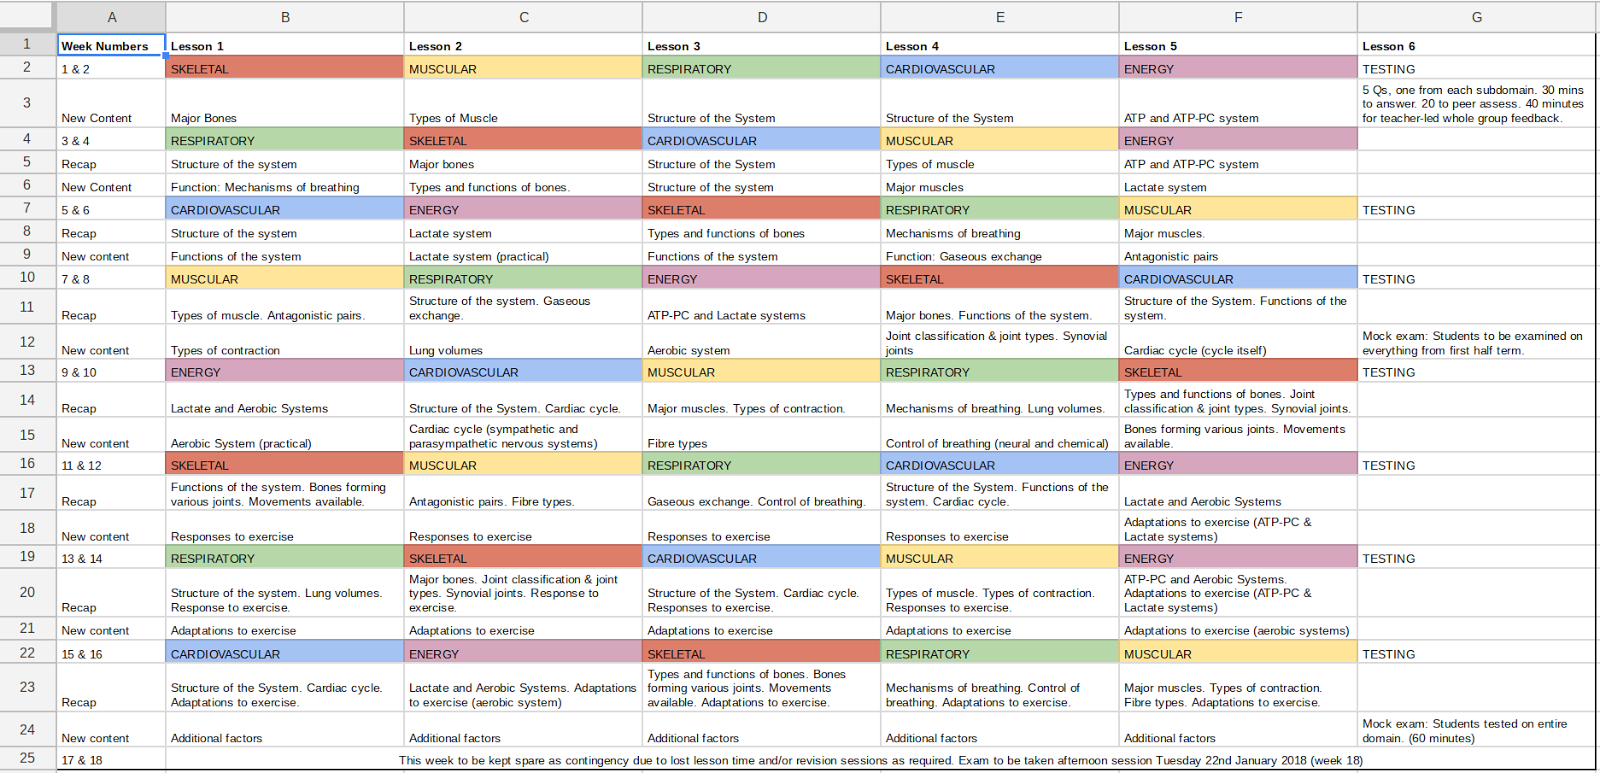
Task: Click 'Antagonistic pairs. Fibre types.' cell
Action: [x=523, y=493]
